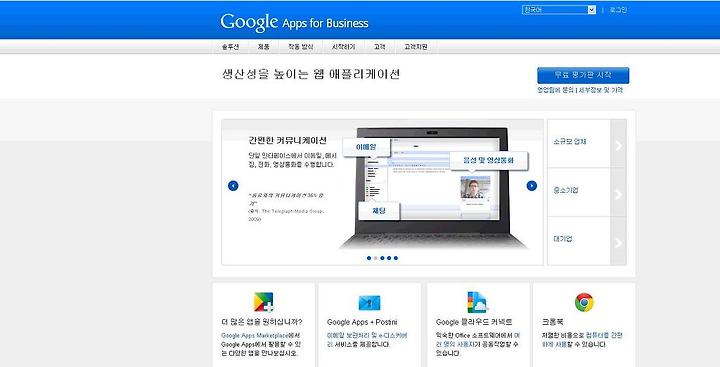Click the video call face thumbnail

pos(475,187)
